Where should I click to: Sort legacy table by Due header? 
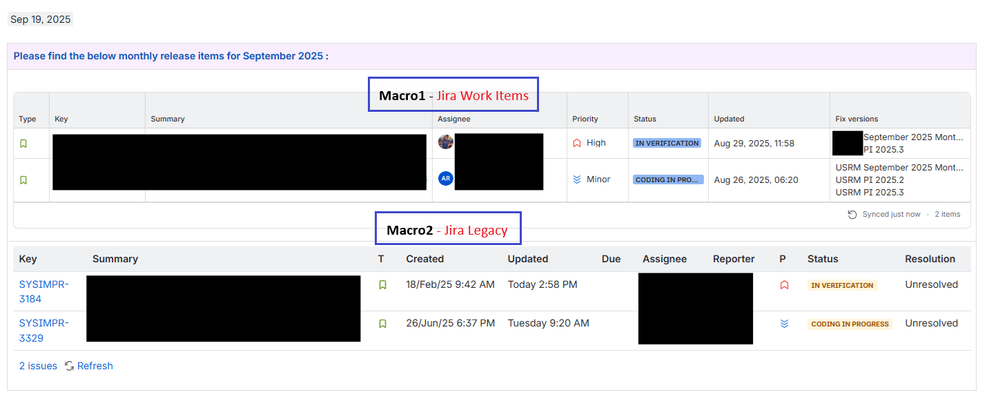(x=611, y=259)
